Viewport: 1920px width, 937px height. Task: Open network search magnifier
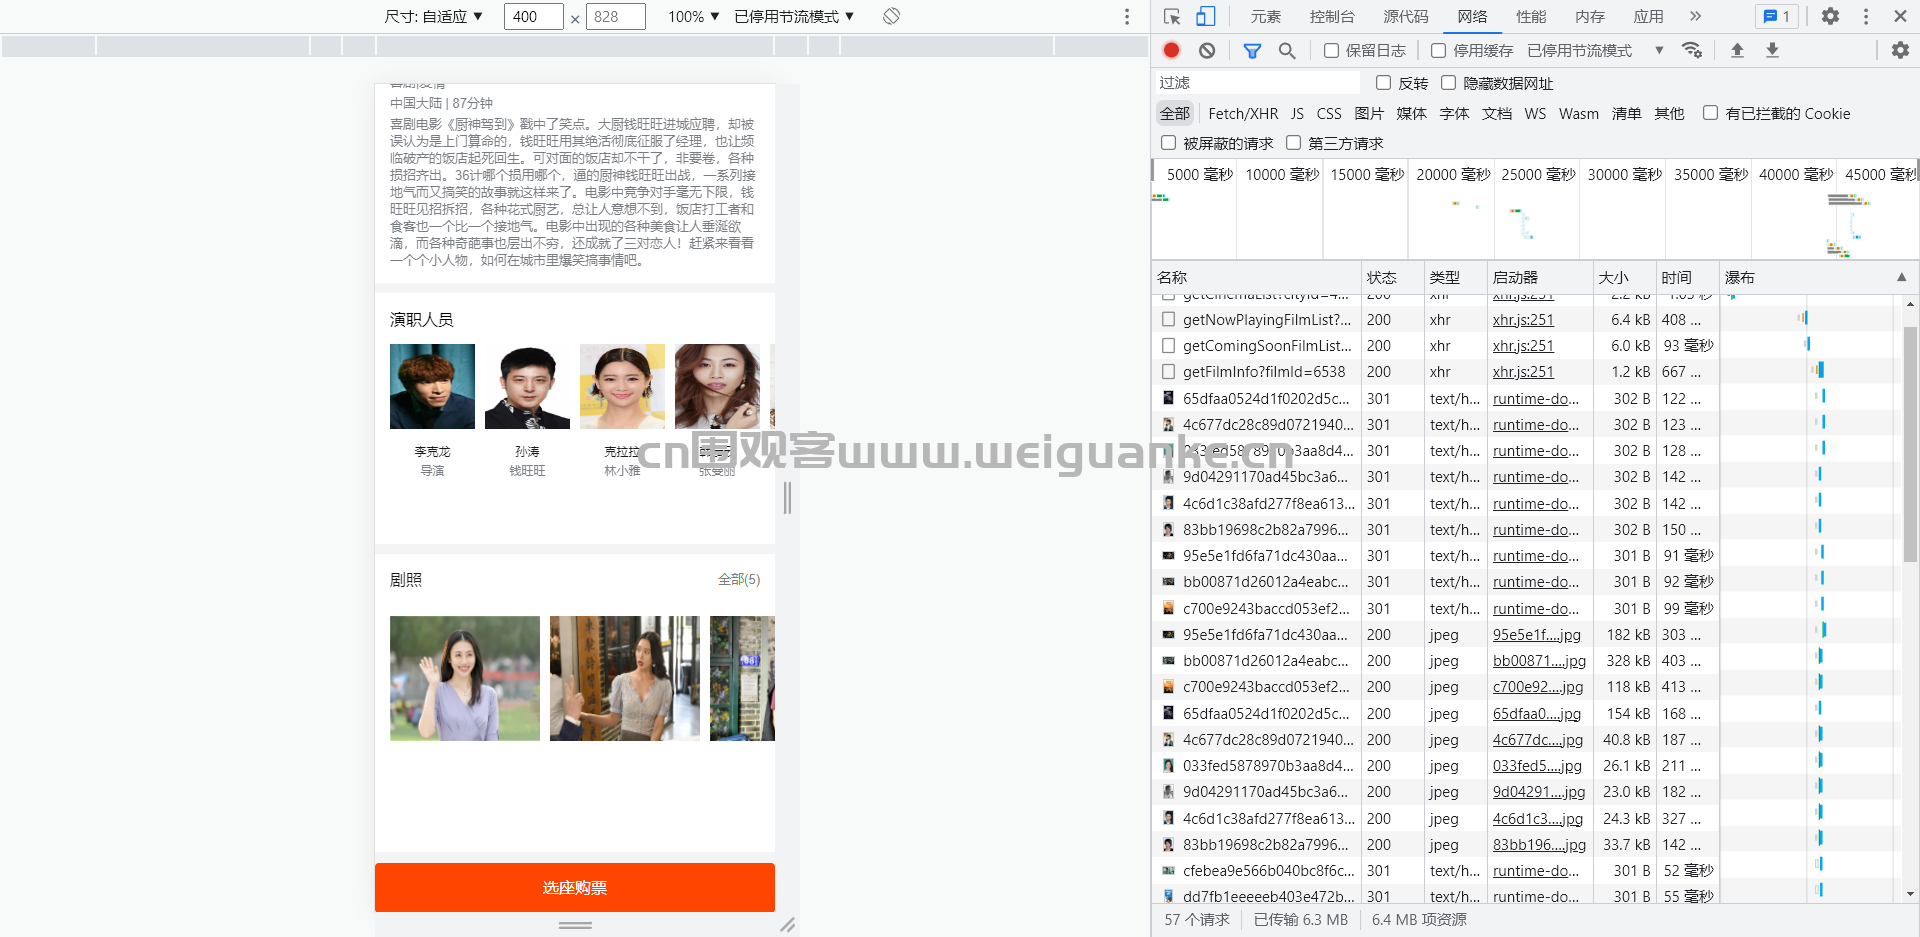[x=1287, y=50]
